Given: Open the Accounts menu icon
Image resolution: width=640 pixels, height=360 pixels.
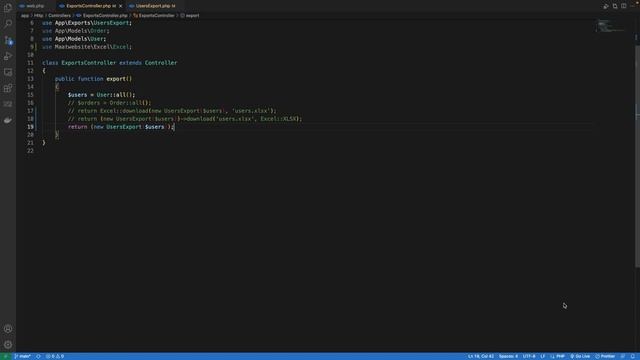Looking at the screenshot, I should (8, 329).
